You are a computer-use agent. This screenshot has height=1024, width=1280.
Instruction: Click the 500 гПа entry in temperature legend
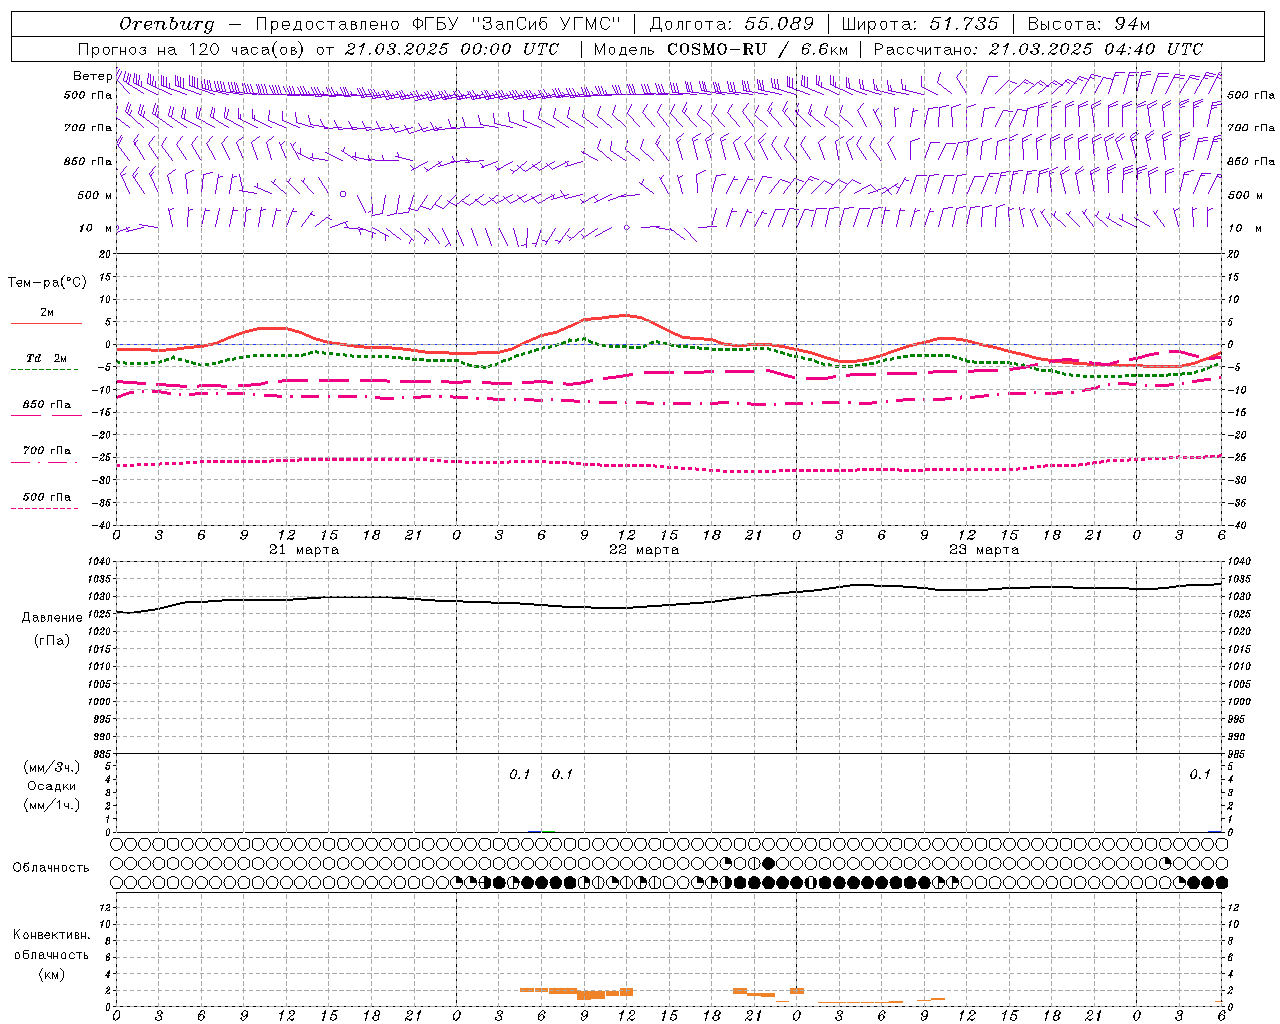46,497
